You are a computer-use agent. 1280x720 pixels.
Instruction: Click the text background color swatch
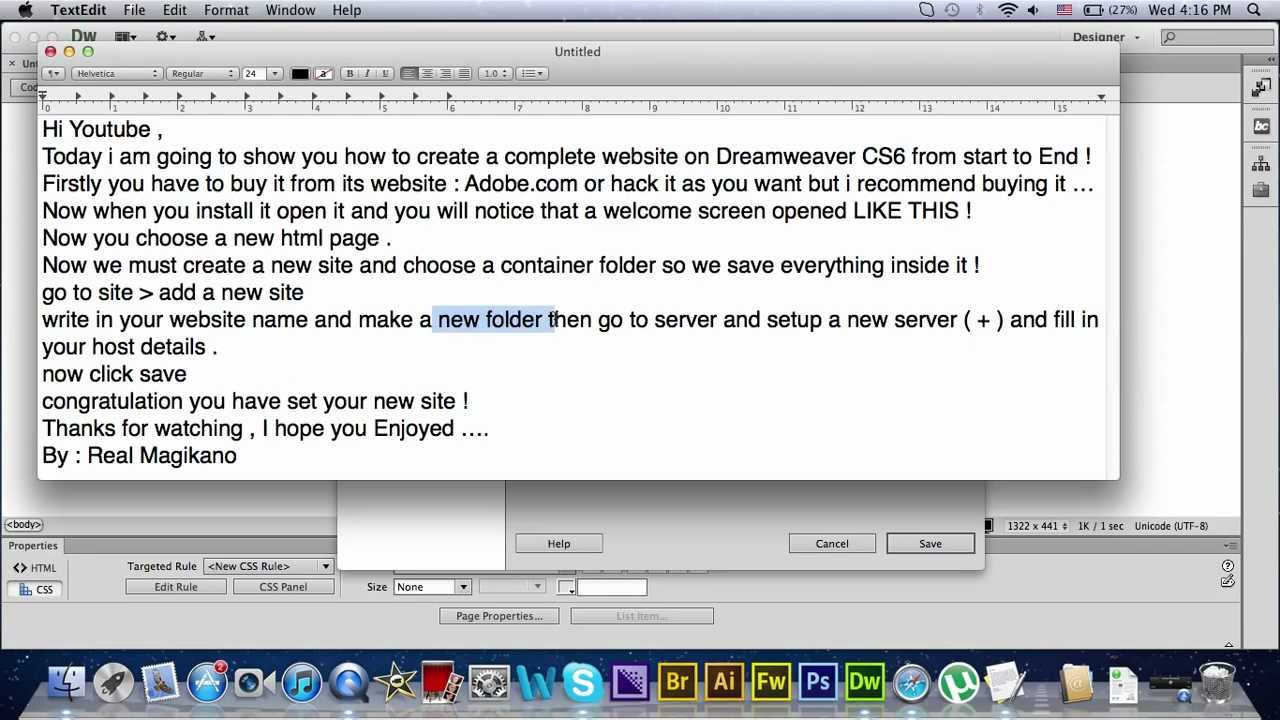[323, 73]
